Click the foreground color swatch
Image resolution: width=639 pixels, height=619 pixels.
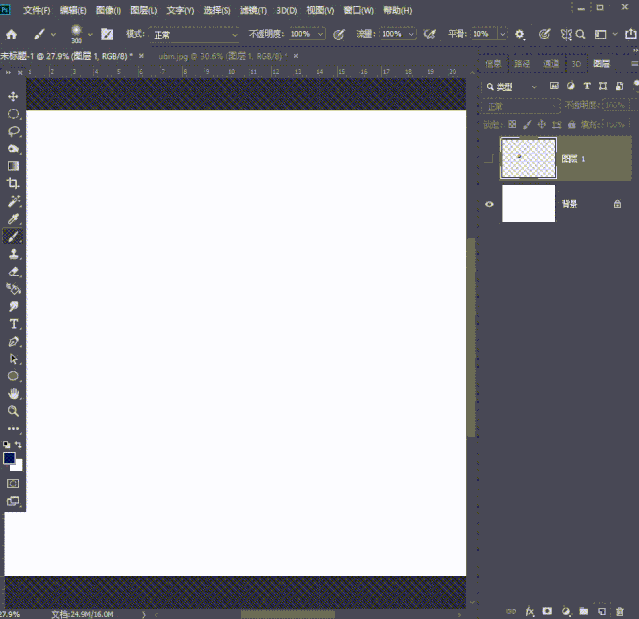[x=10, y=458]
